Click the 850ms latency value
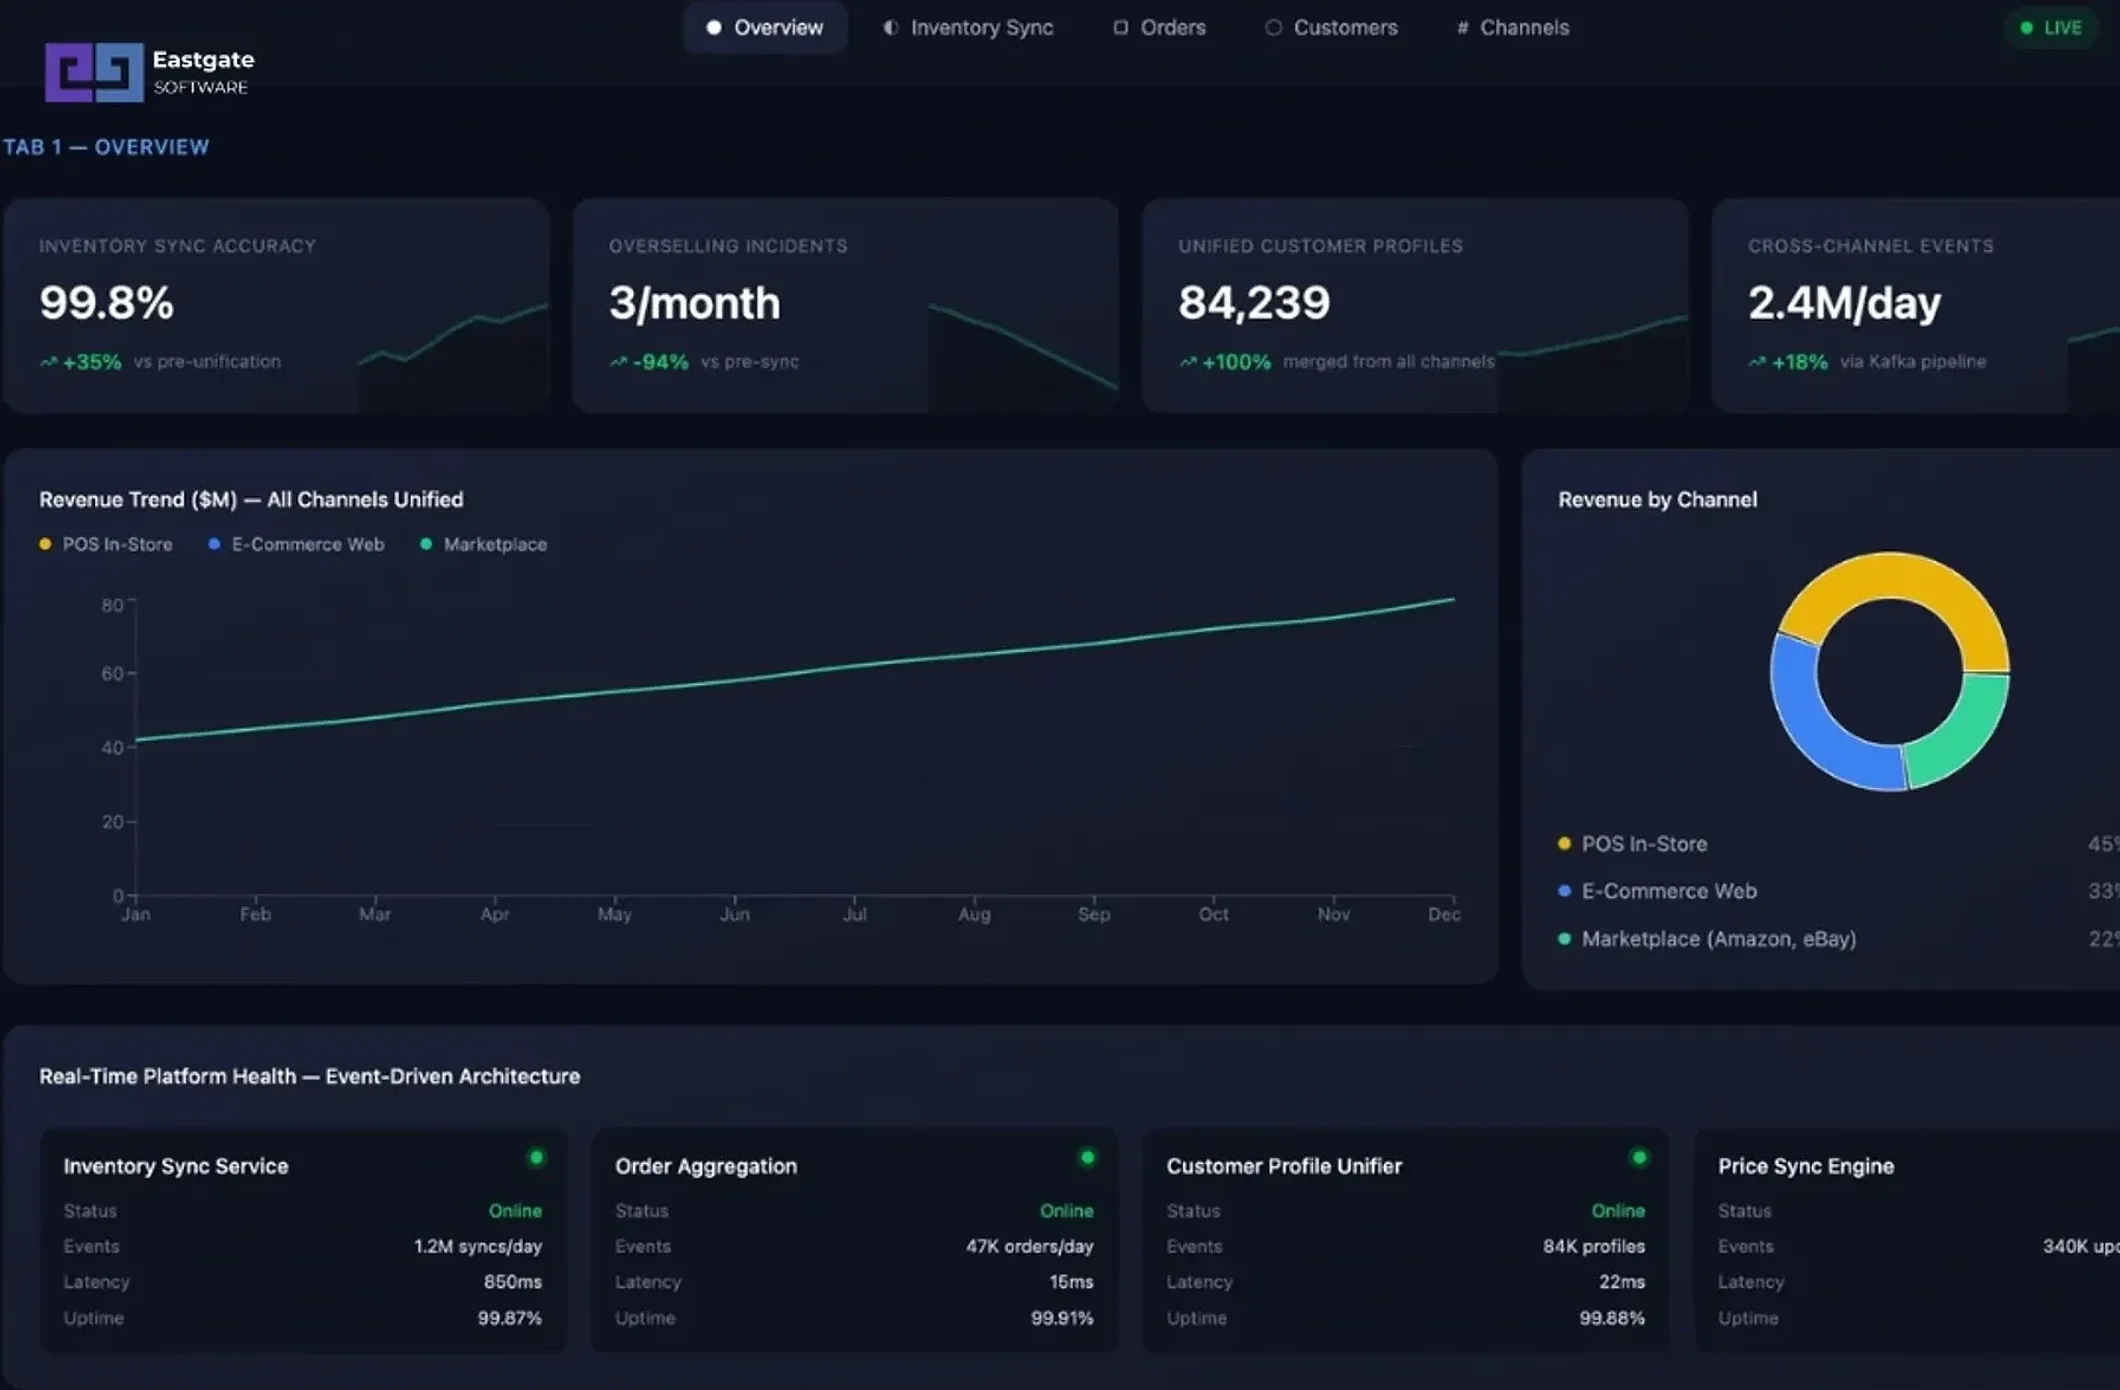Image resolution: width=2120 pixels, height=1390 pixels. [x=513, y=1282]
